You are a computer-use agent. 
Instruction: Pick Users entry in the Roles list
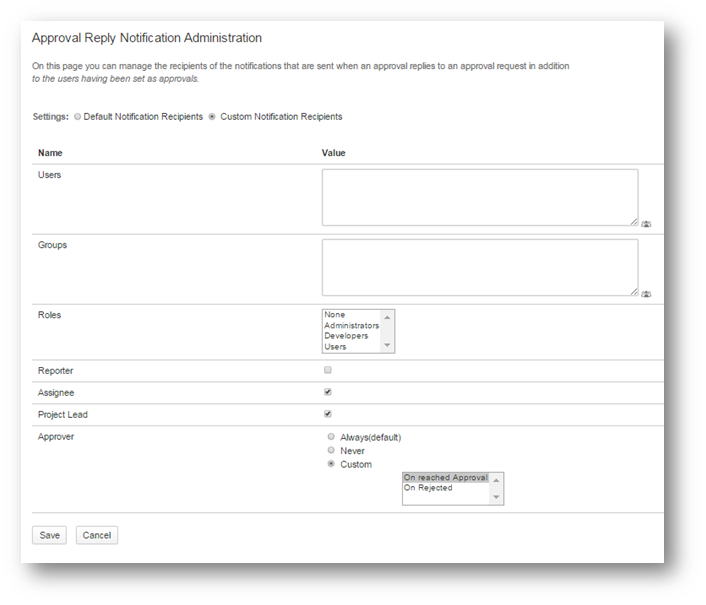click(336, 347)
